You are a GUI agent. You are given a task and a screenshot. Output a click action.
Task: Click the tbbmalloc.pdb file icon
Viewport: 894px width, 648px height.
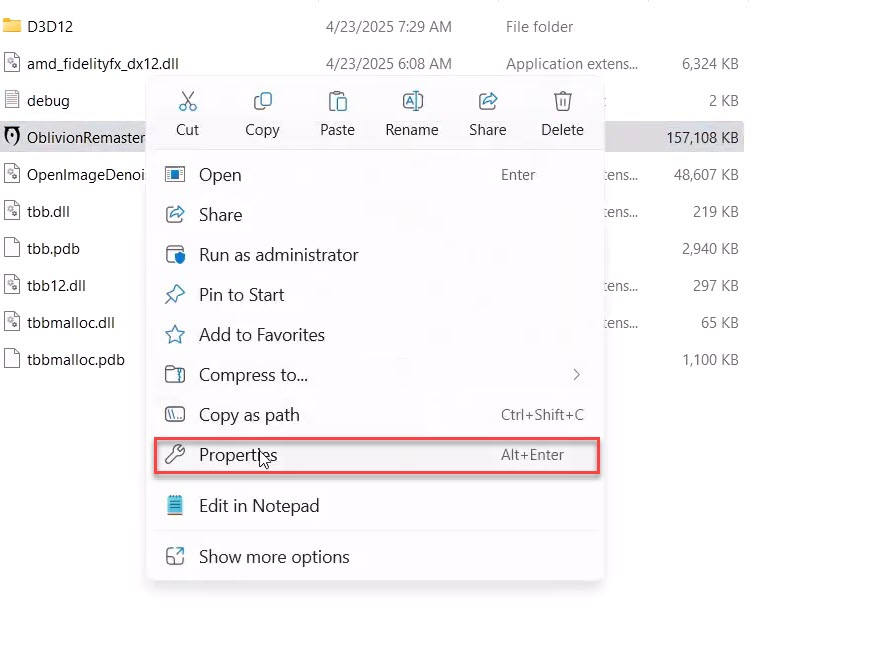tap(12, 359)
